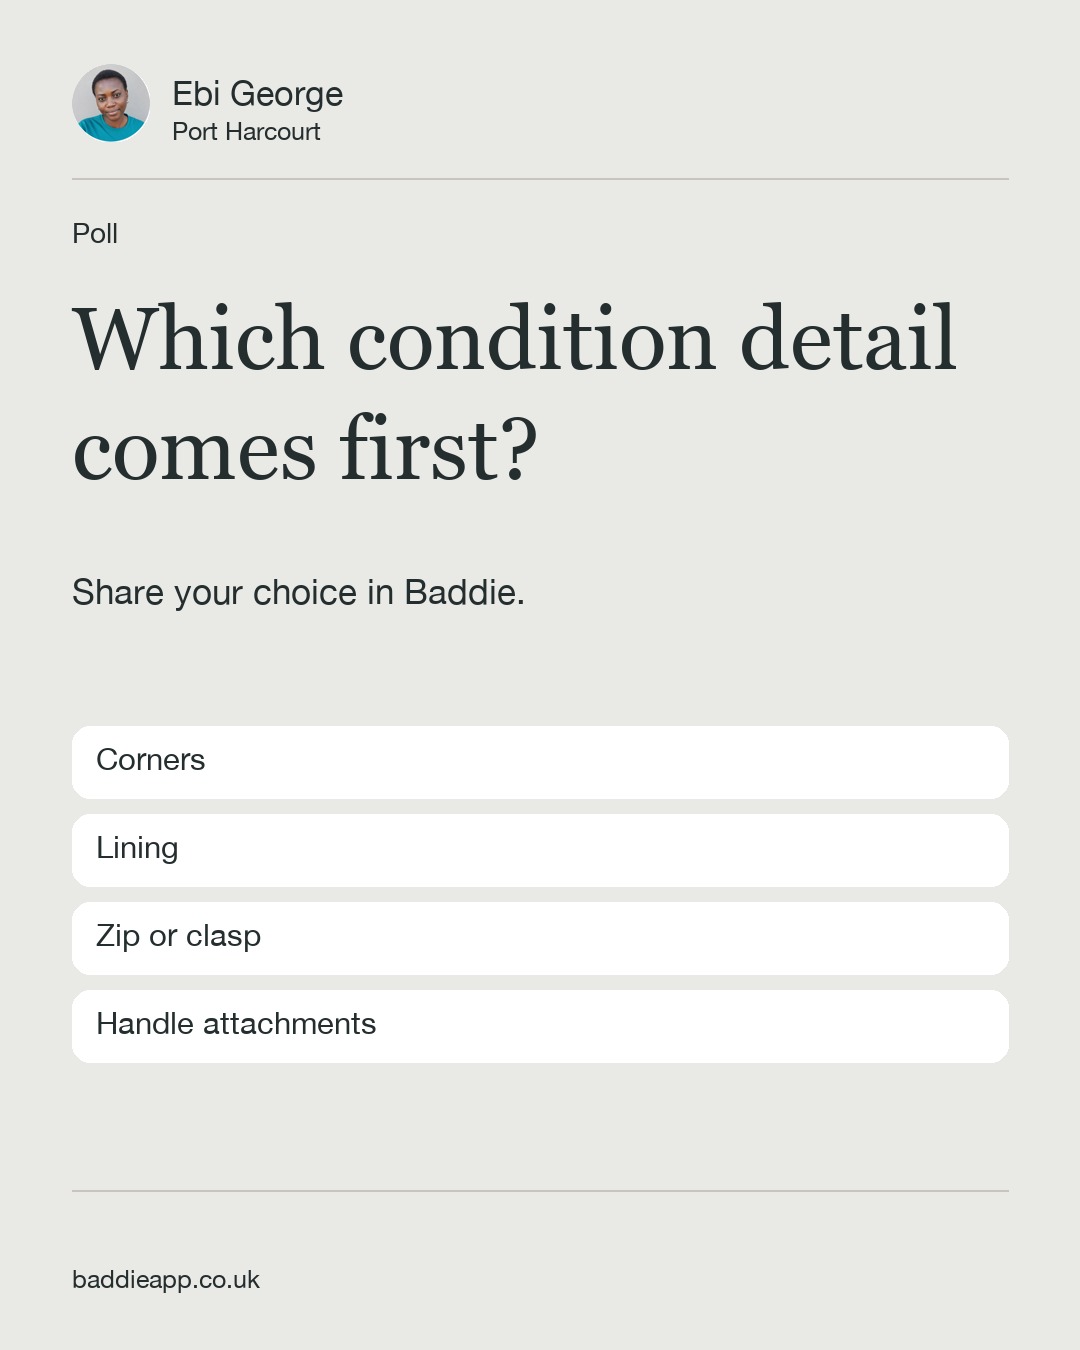The height and width of the screenshot is (1350, 1080).
Task: Click the Poll label
Action: click(95, 233)
